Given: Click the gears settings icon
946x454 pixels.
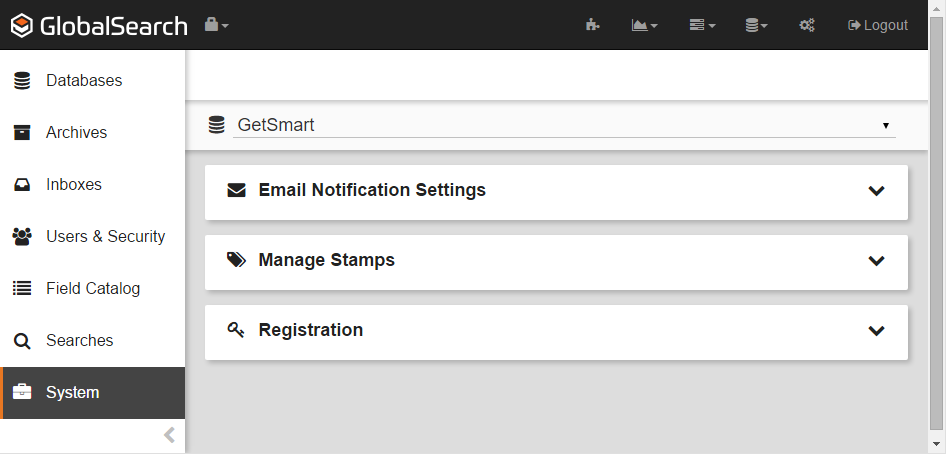Looking at the screenshot, I should tap(807, 25).
